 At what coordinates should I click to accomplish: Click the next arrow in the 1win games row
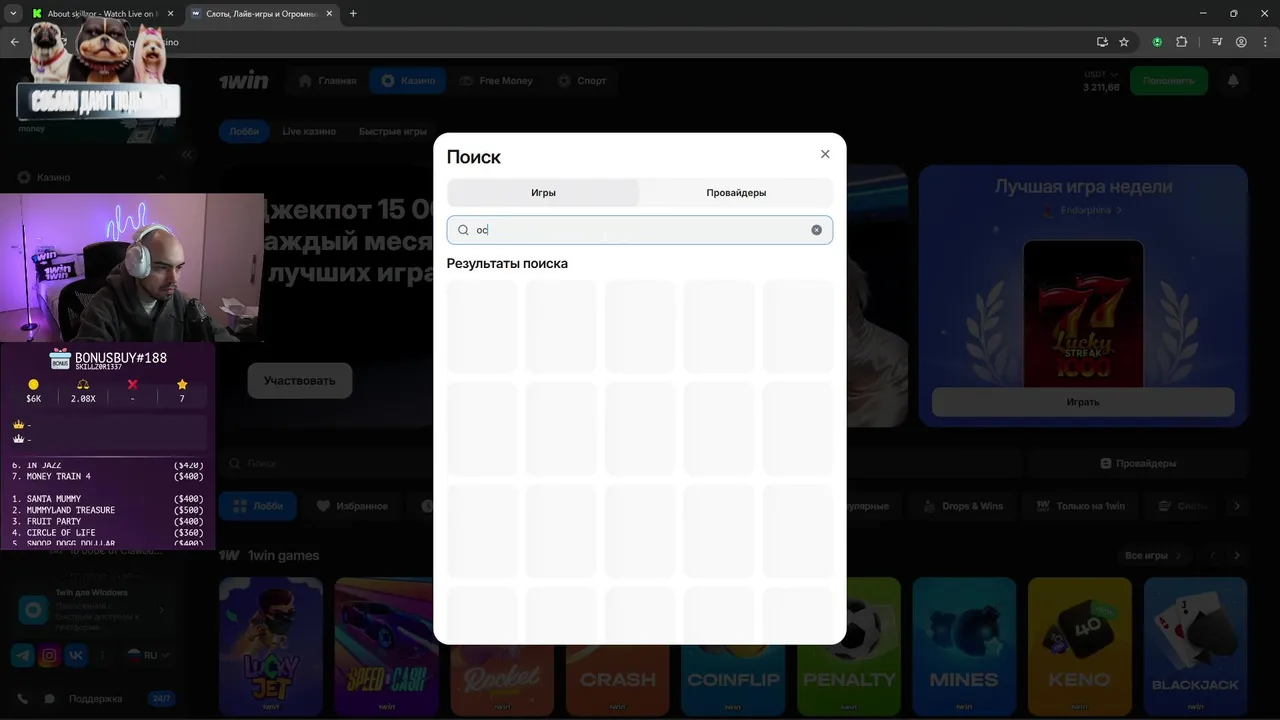1237,555
